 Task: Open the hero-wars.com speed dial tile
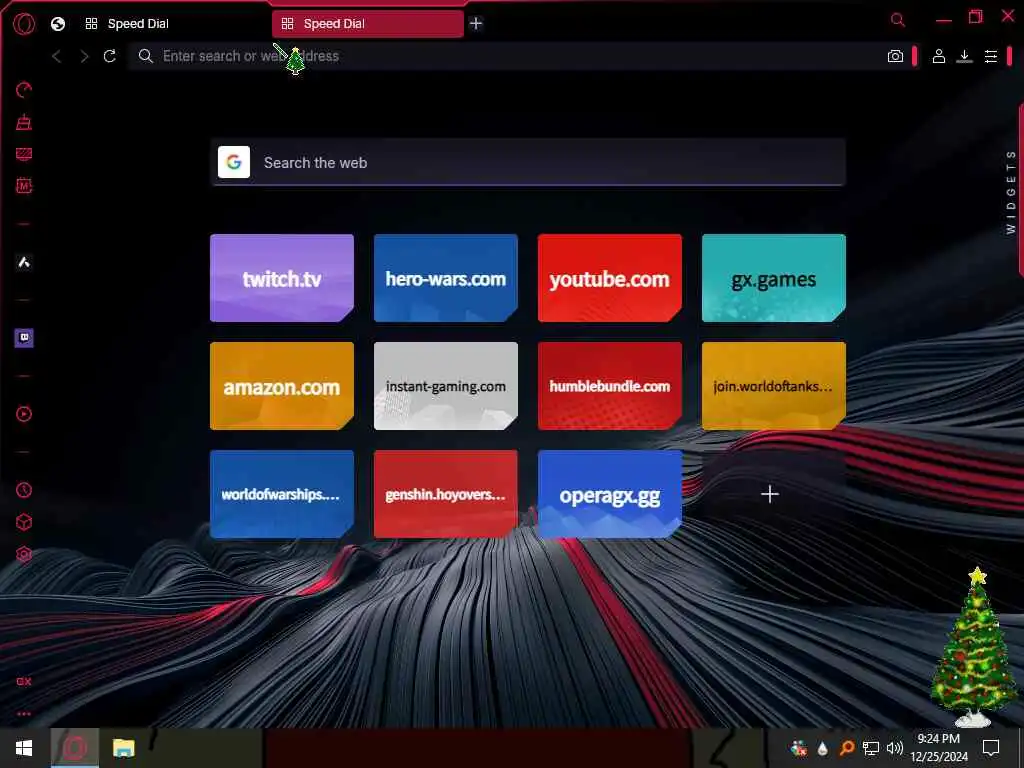[x=445, y=278]
